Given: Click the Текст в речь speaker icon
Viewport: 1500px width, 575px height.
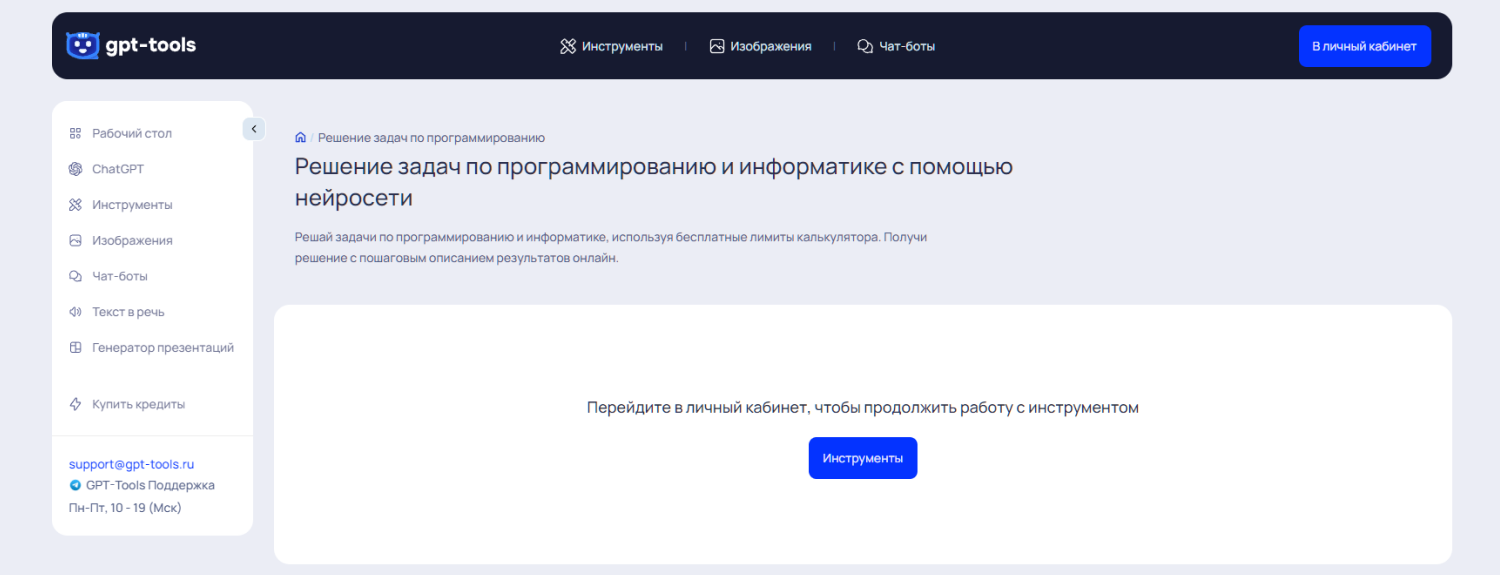Looking at the screenshot, I should pos(75,312).
